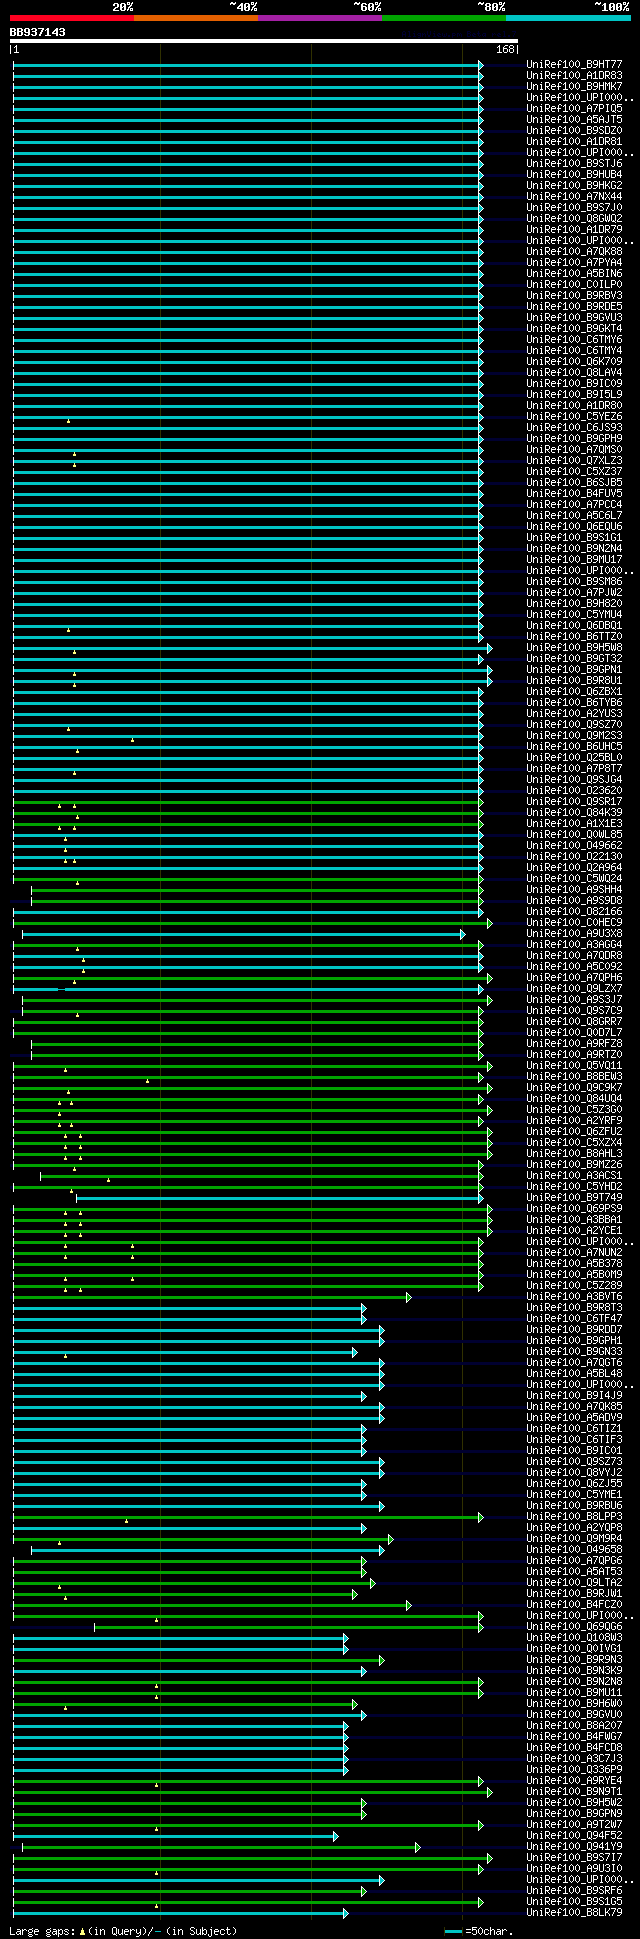
Task: Click the UniRef100_C0ILP0 label
Action: tap(575, 285)
